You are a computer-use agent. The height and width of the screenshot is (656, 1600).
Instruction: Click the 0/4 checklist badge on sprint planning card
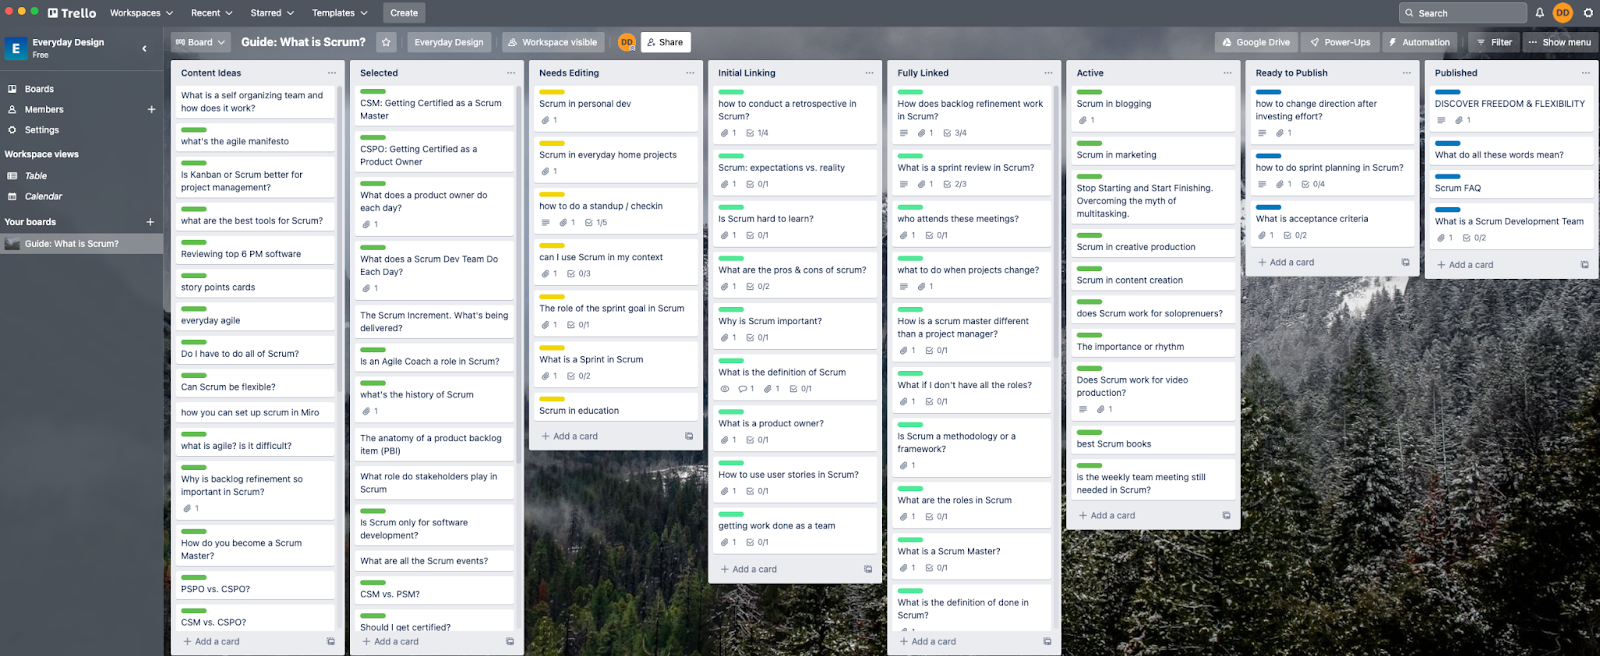click(x=1313, y=184)
